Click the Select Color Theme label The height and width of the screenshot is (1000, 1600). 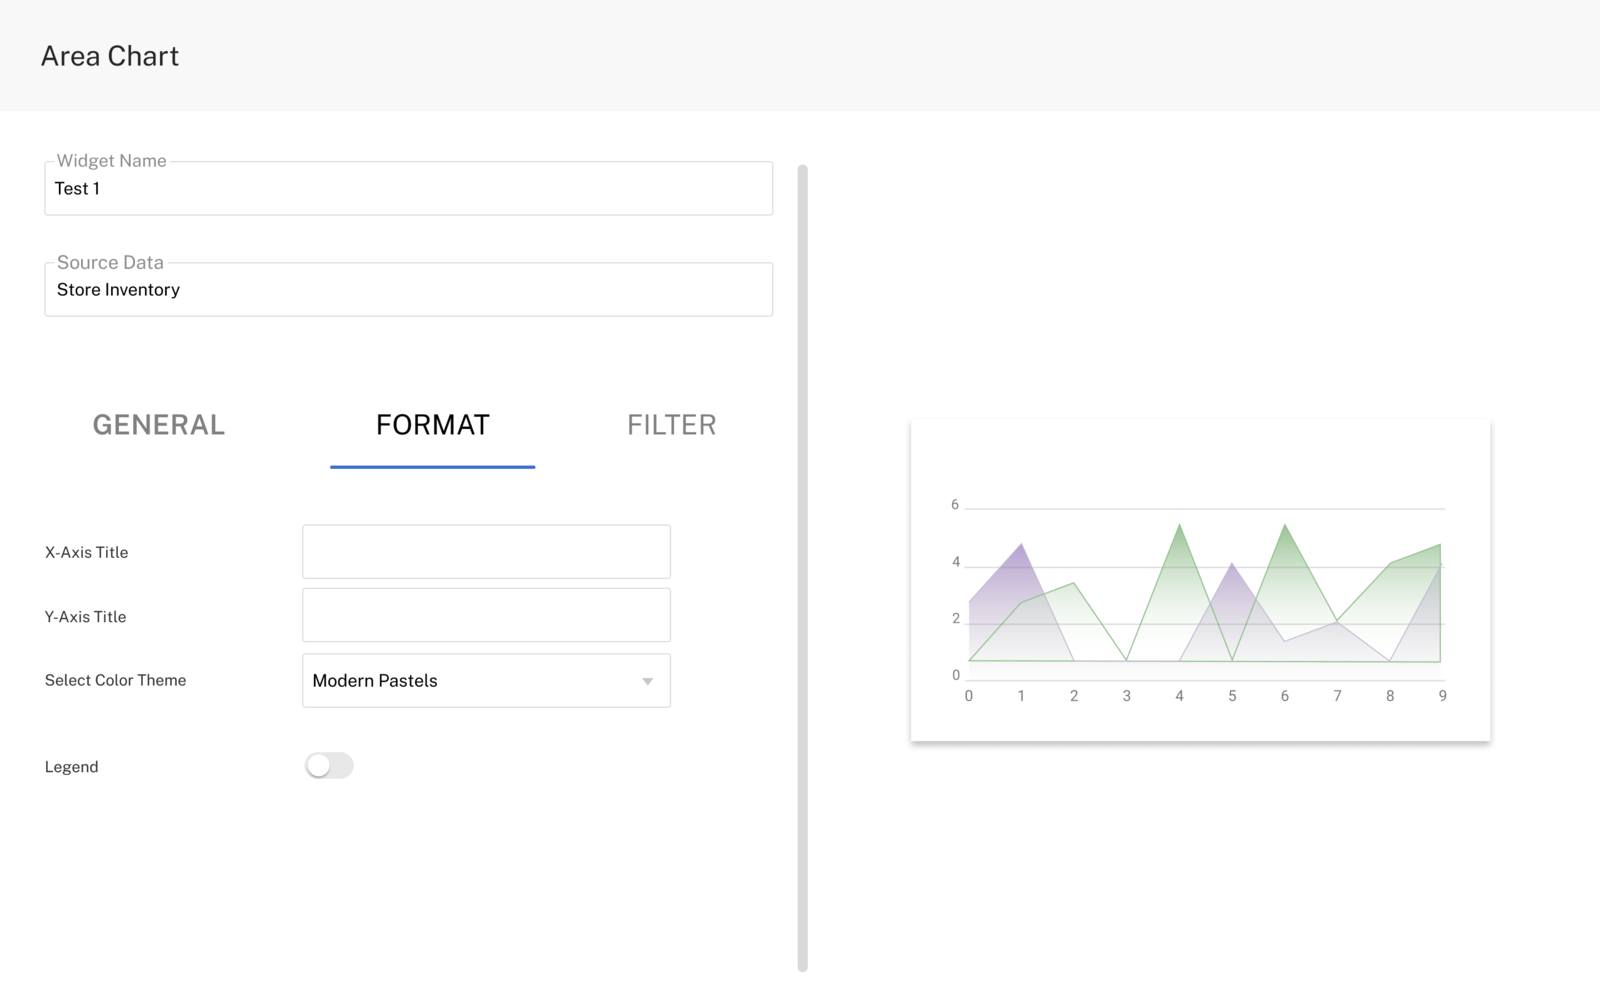tap(115, 680)
